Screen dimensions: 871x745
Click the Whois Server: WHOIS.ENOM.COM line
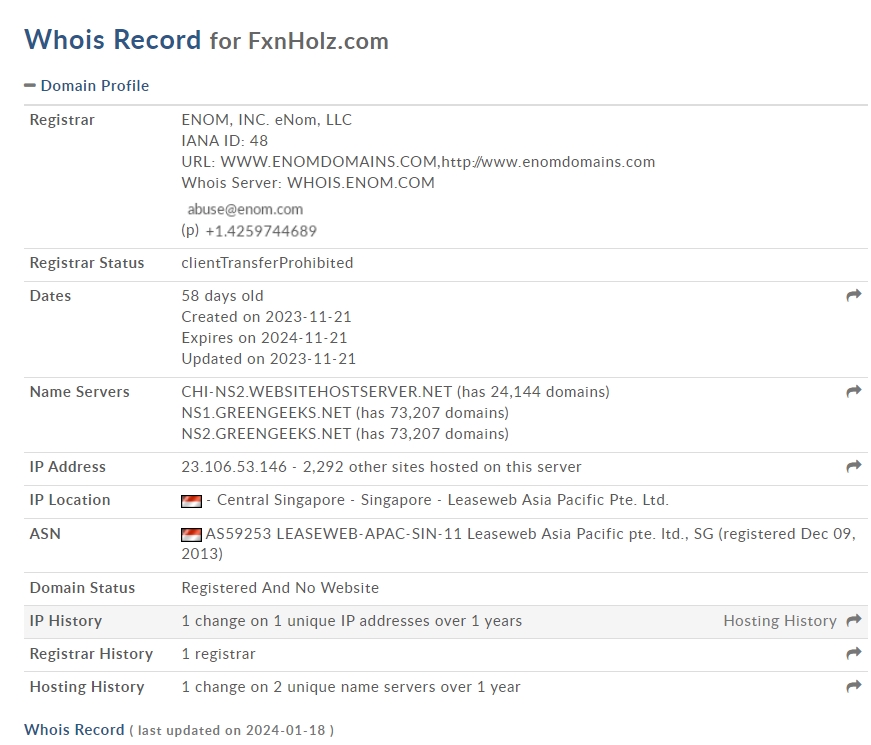tap(308, 183)
